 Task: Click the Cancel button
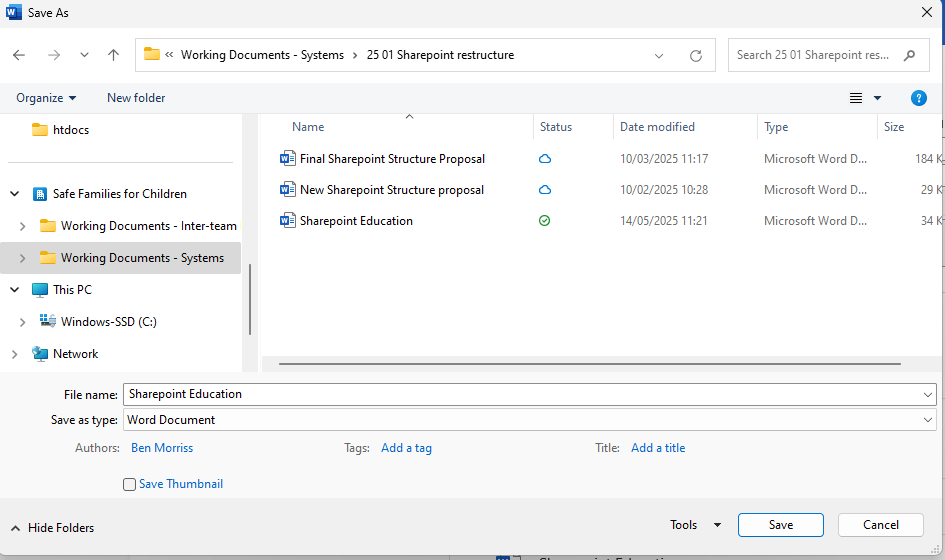tap(880, 525)
